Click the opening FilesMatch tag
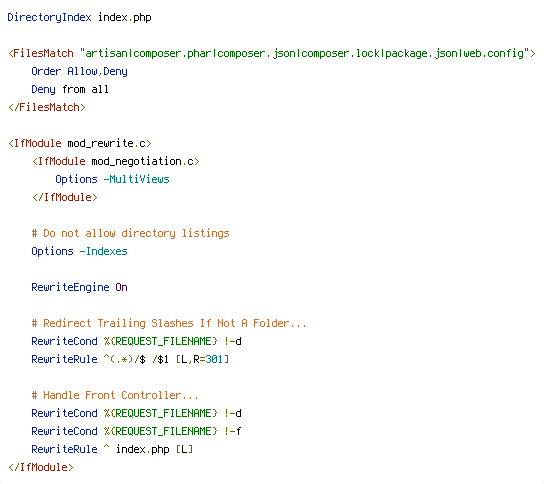 point(272,53)
